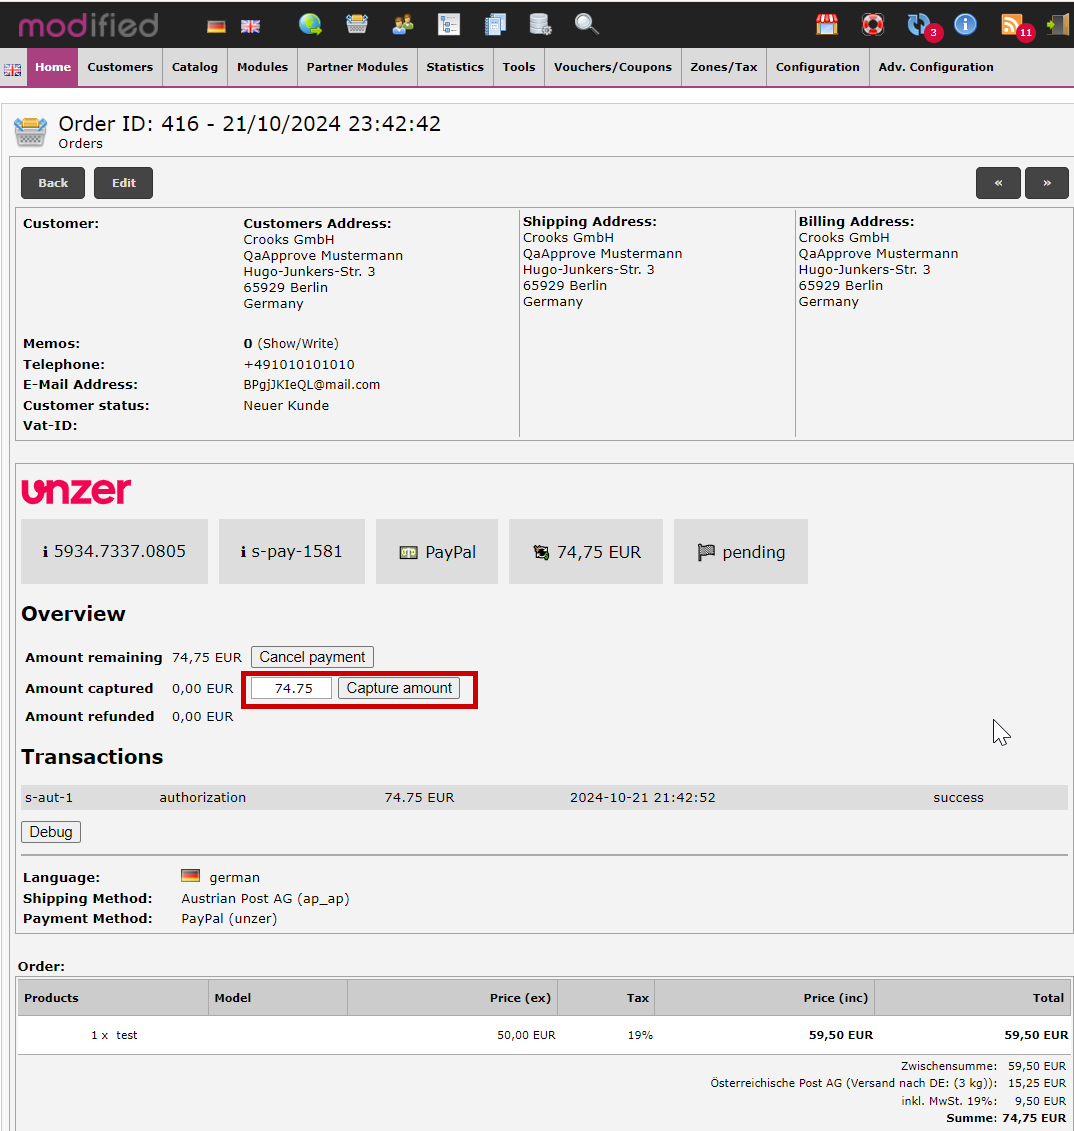Image resolution: width=1074 pixels, height=1131 pixels.
Task: Click the Summe: 74,75 EUR total
Action: pos(1005,1118)
